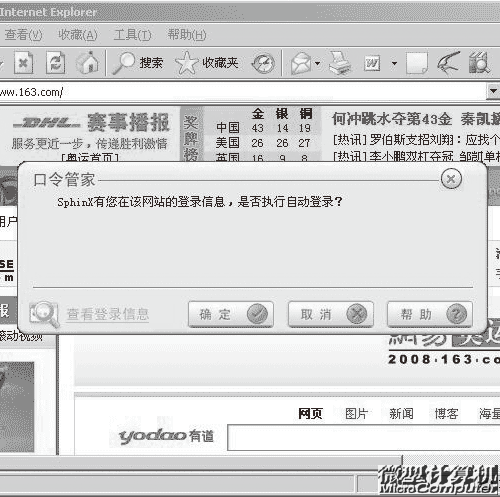Open the address bar dropdown arrow
500x497 pixels.
click(x=493, y=91)
